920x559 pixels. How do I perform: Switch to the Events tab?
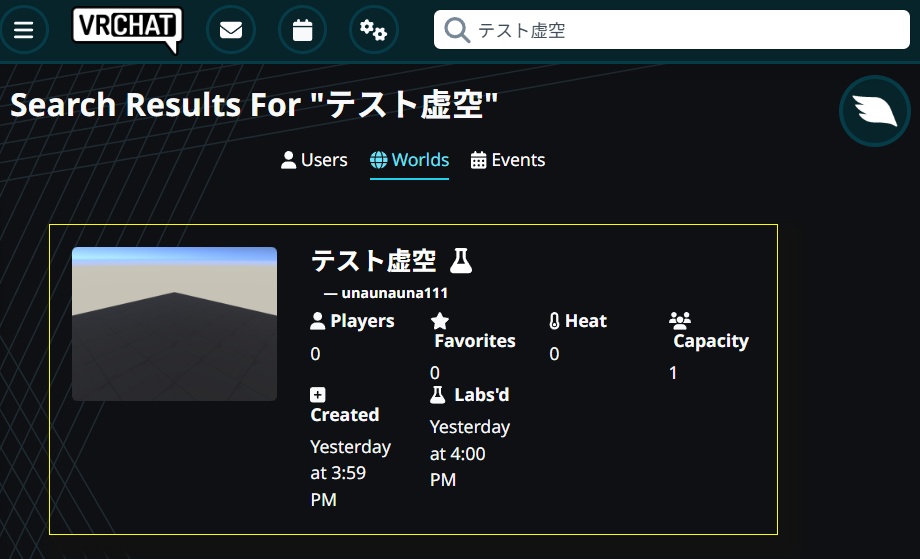click(508, 160)
